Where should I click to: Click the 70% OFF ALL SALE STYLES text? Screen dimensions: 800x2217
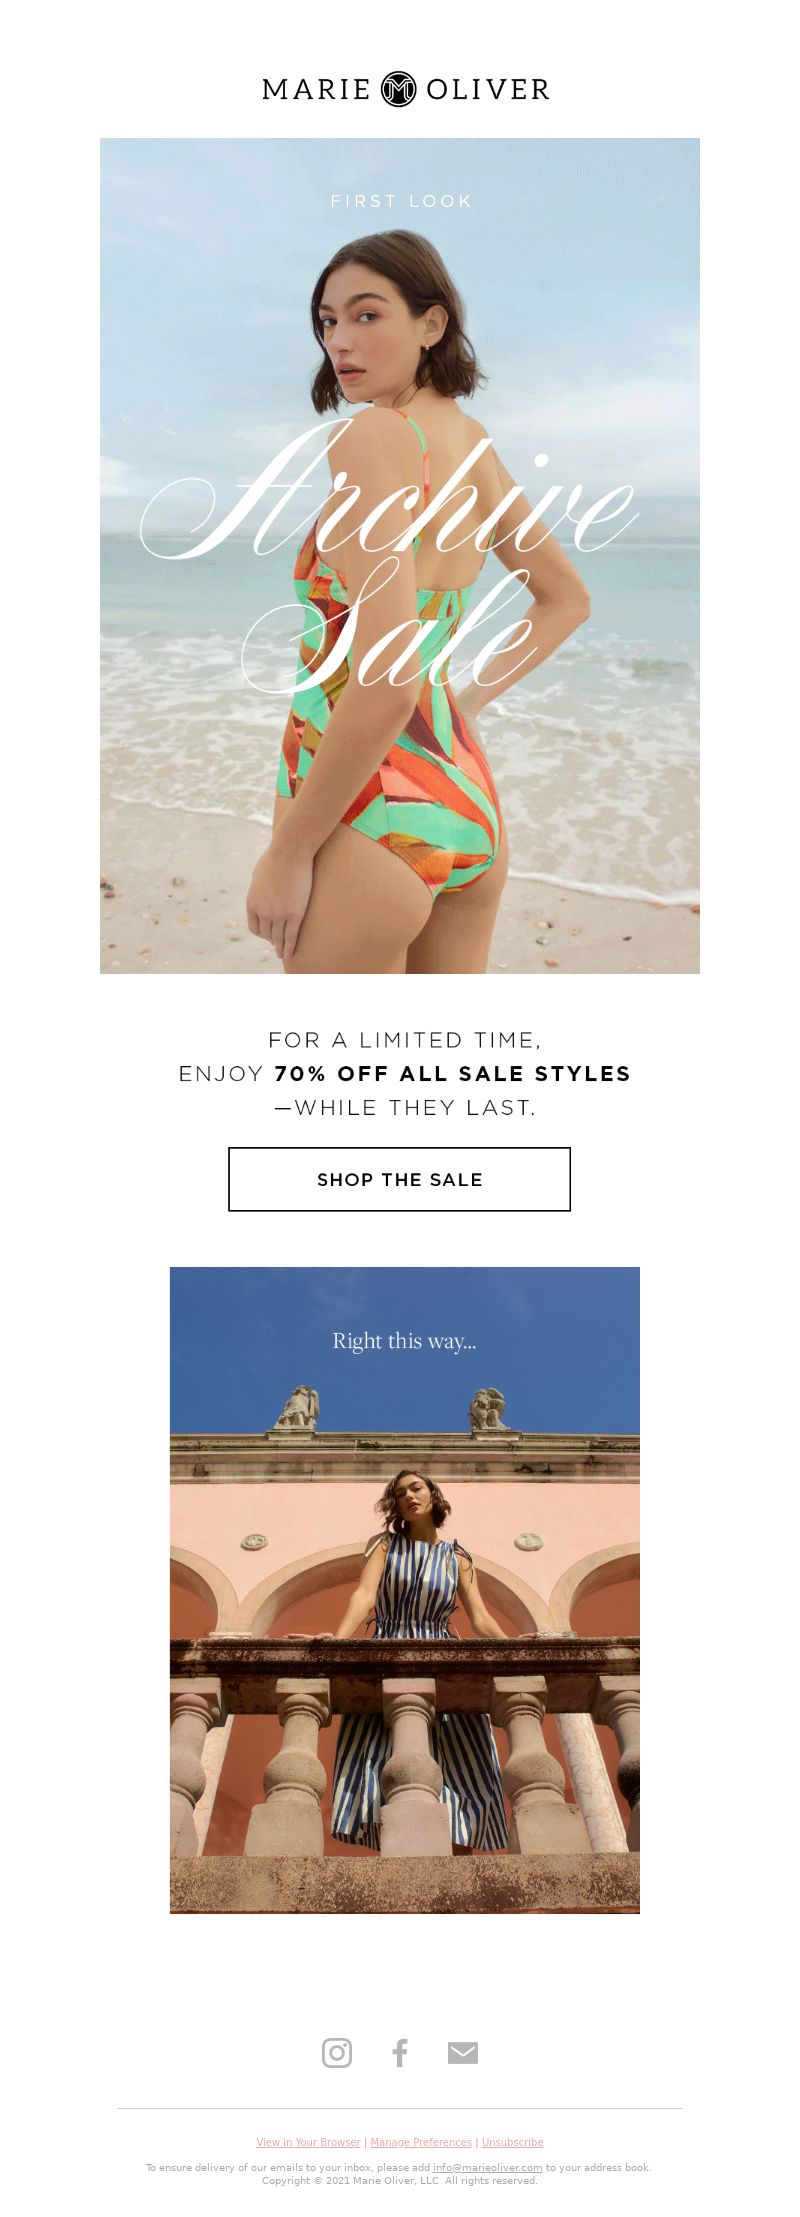(x=453, y=1073)
